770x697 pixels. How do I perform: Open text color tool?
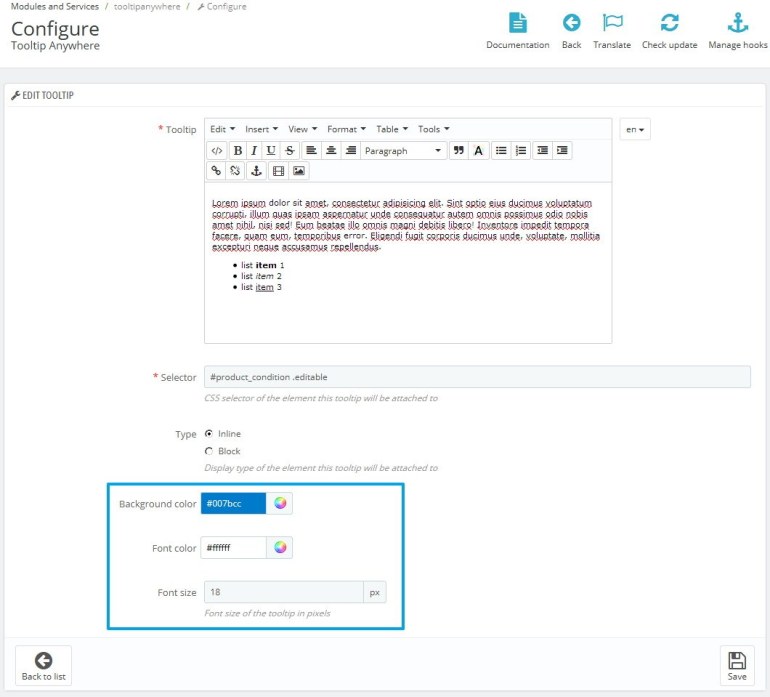(x=479, y=151)
